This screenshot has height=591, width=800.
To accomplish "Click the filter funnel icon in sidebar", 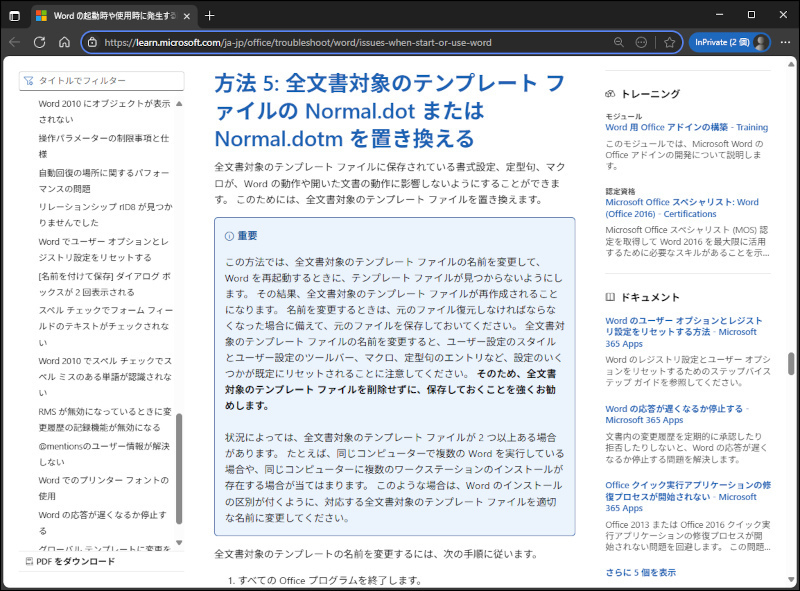I will click(29, 81).
